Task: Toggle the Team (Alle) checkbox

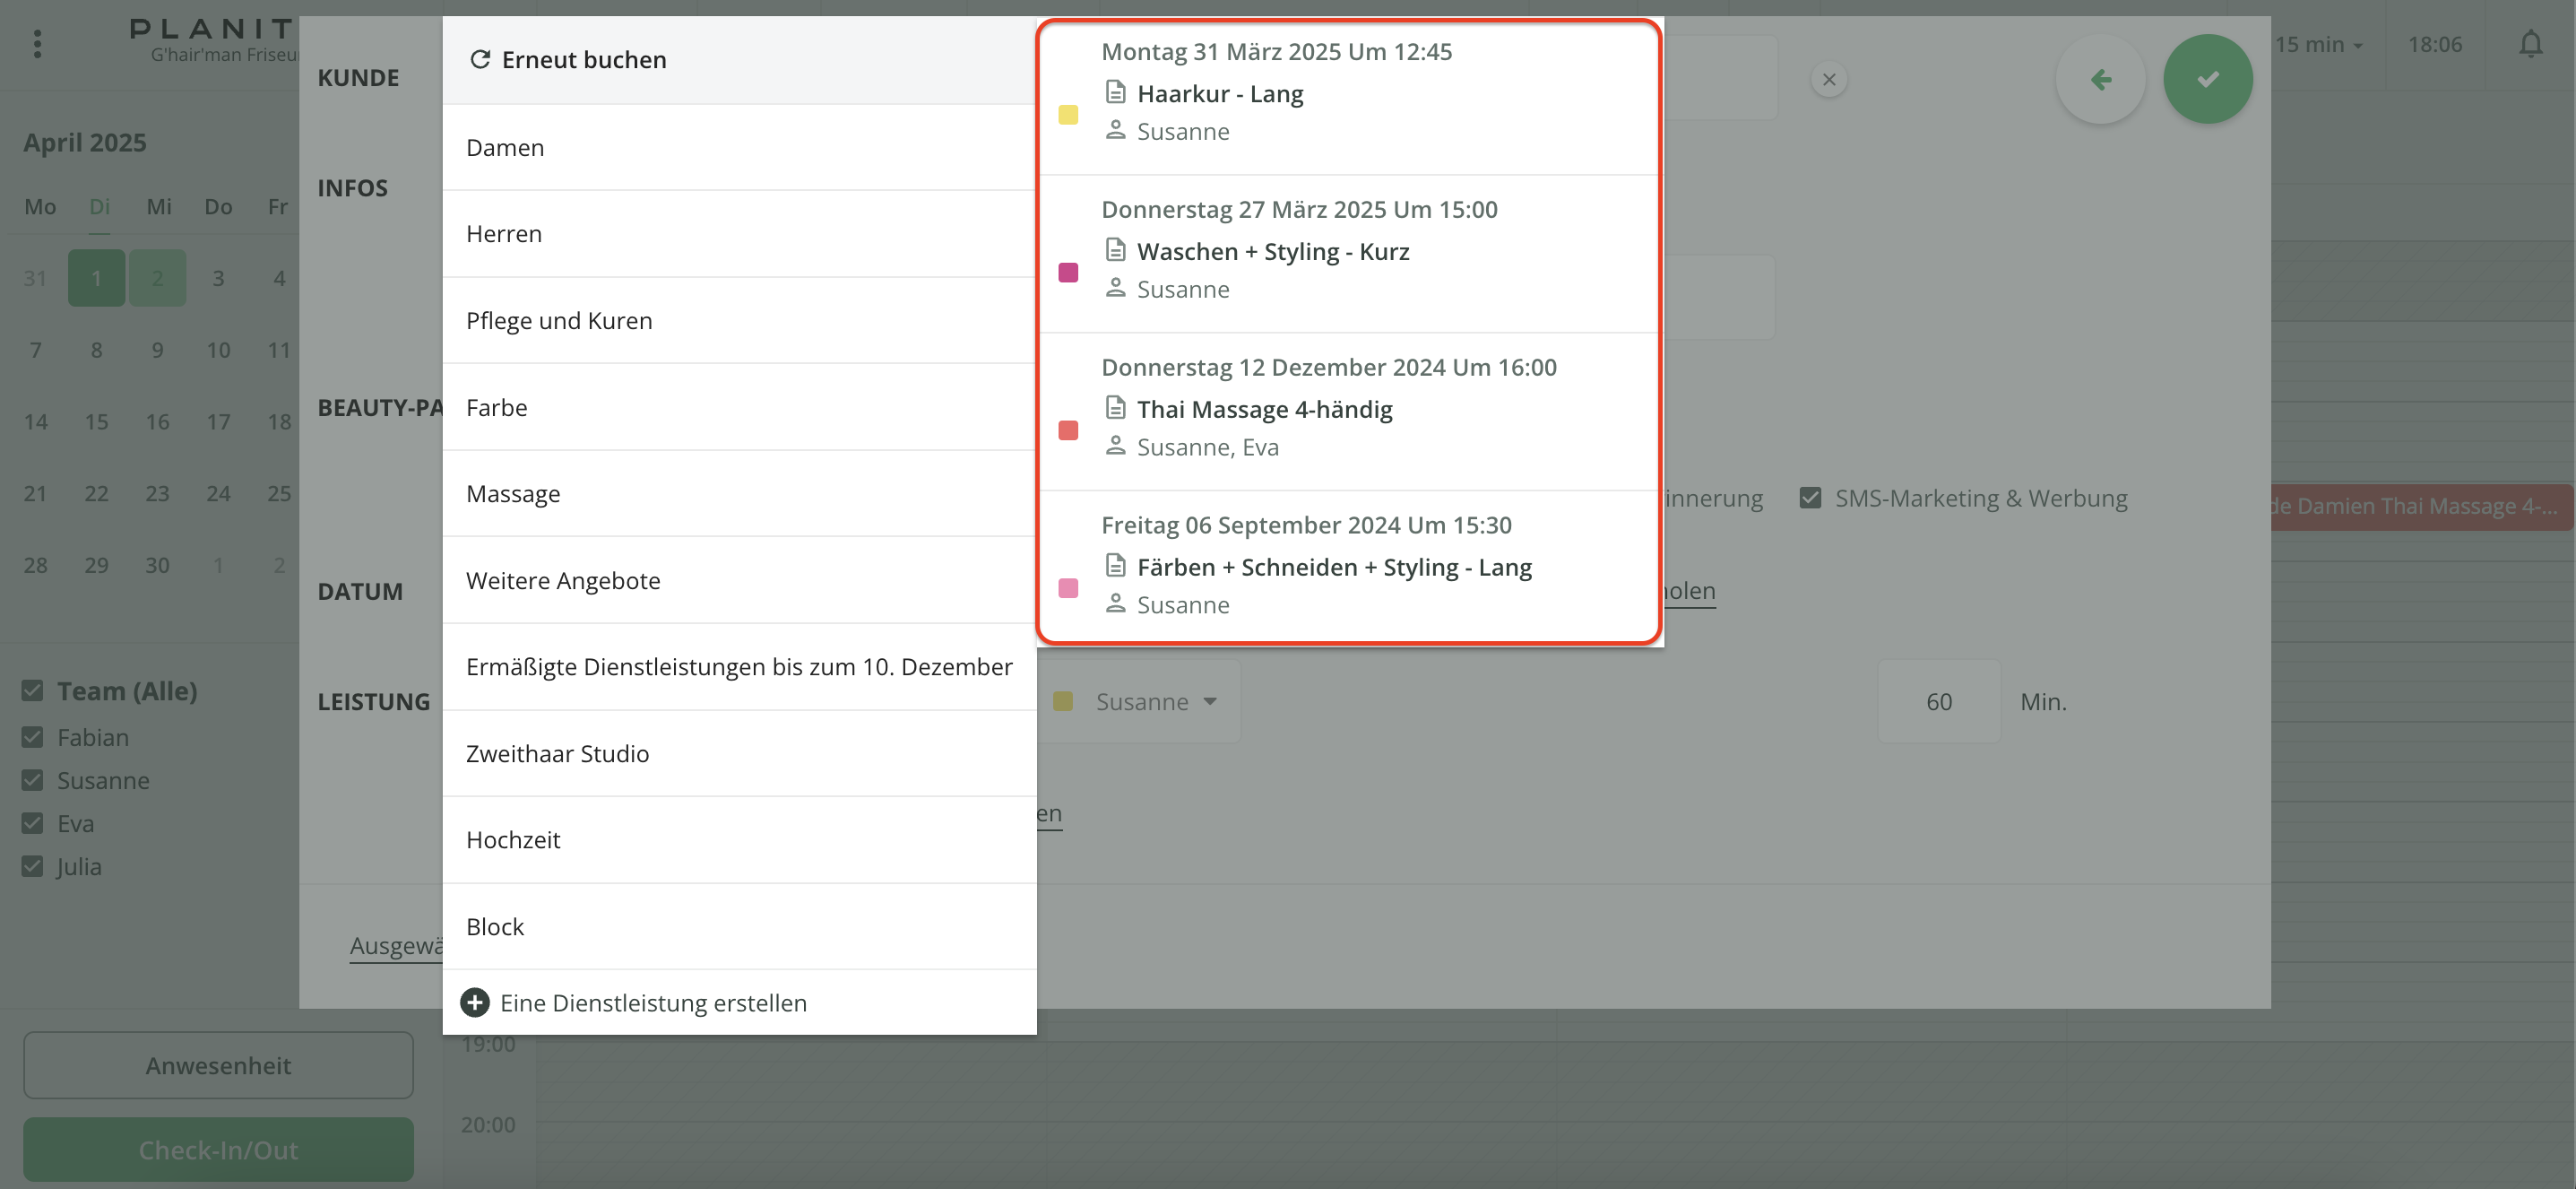Action: point(33,690)
